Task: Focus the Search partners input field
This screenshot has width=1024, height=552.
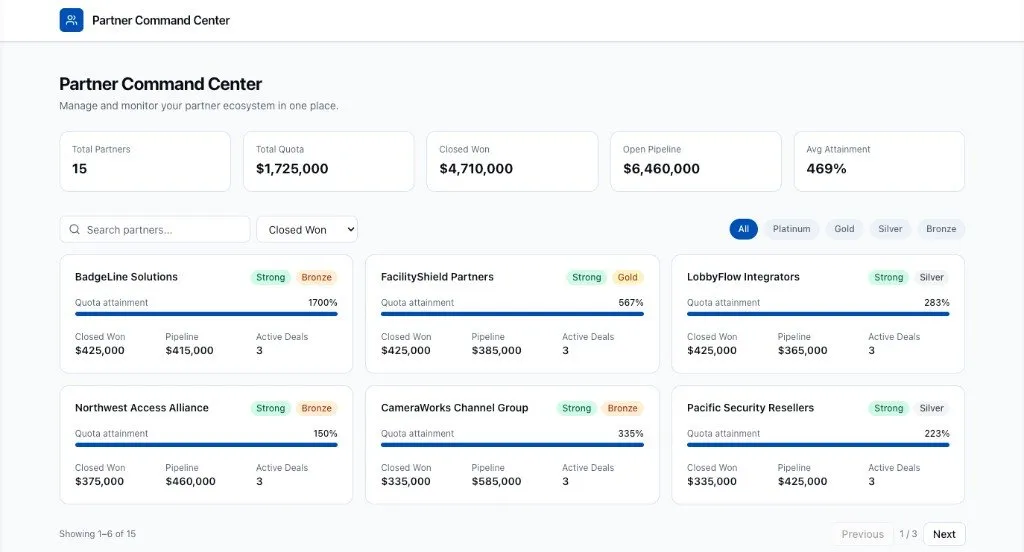Action: point(155,229)
